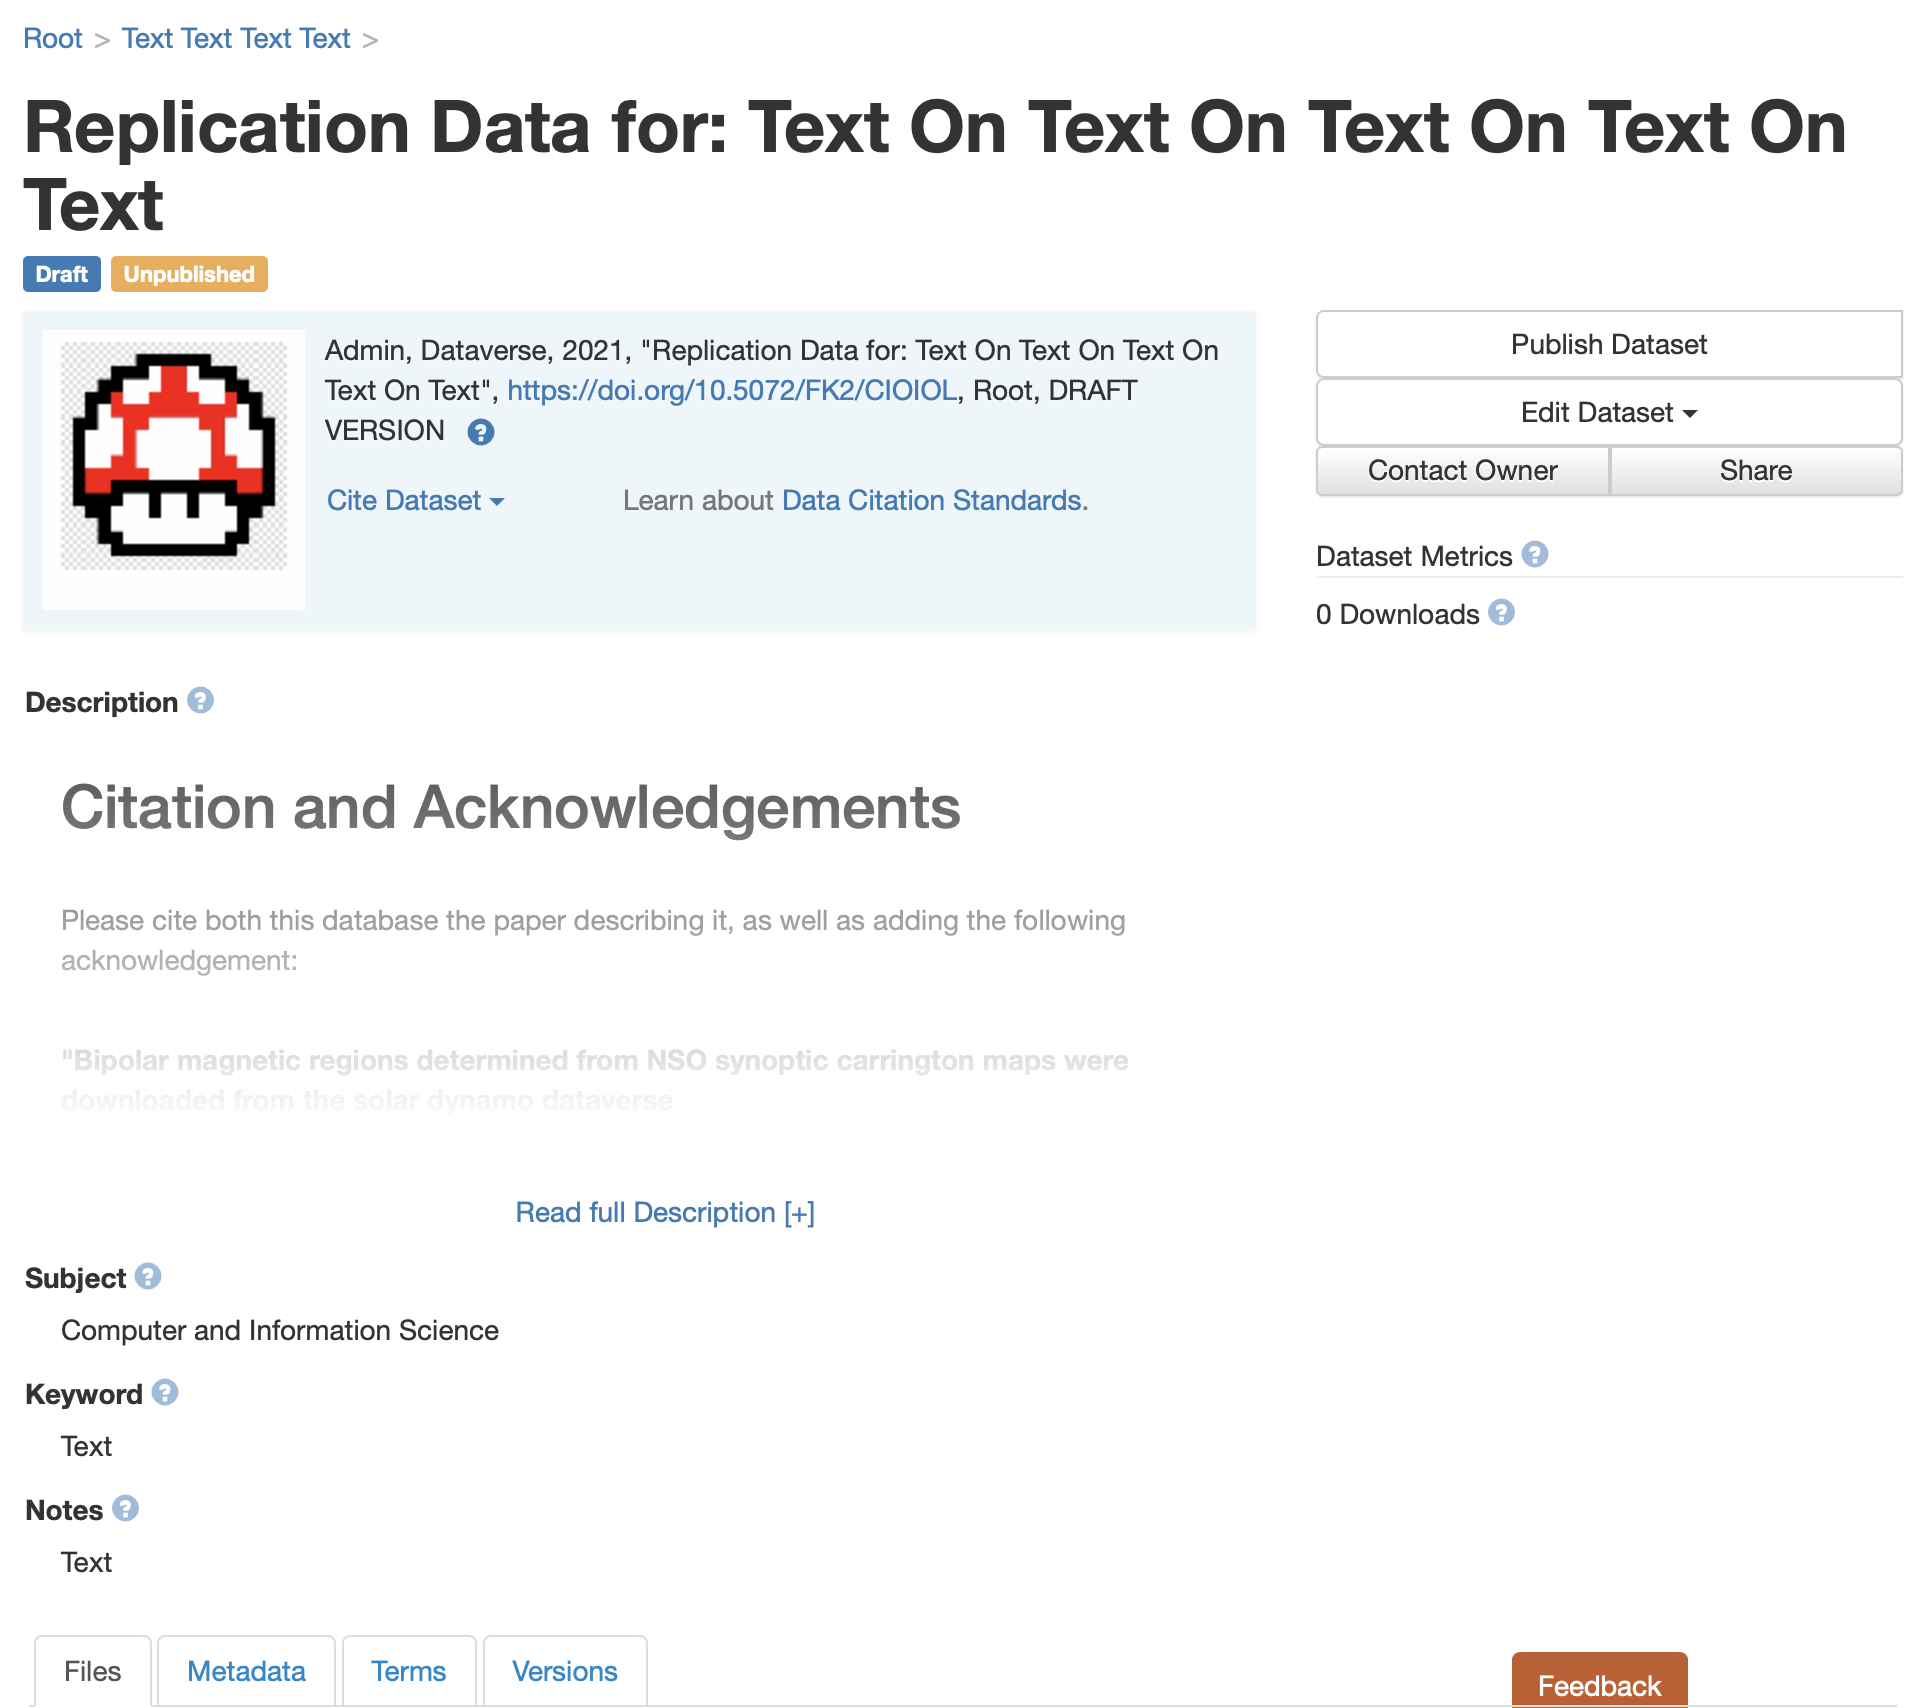Image resolution: width=1920 pixels, height=1708 pixels.
Task: Click the Share button
Action: pos(1755,470)
